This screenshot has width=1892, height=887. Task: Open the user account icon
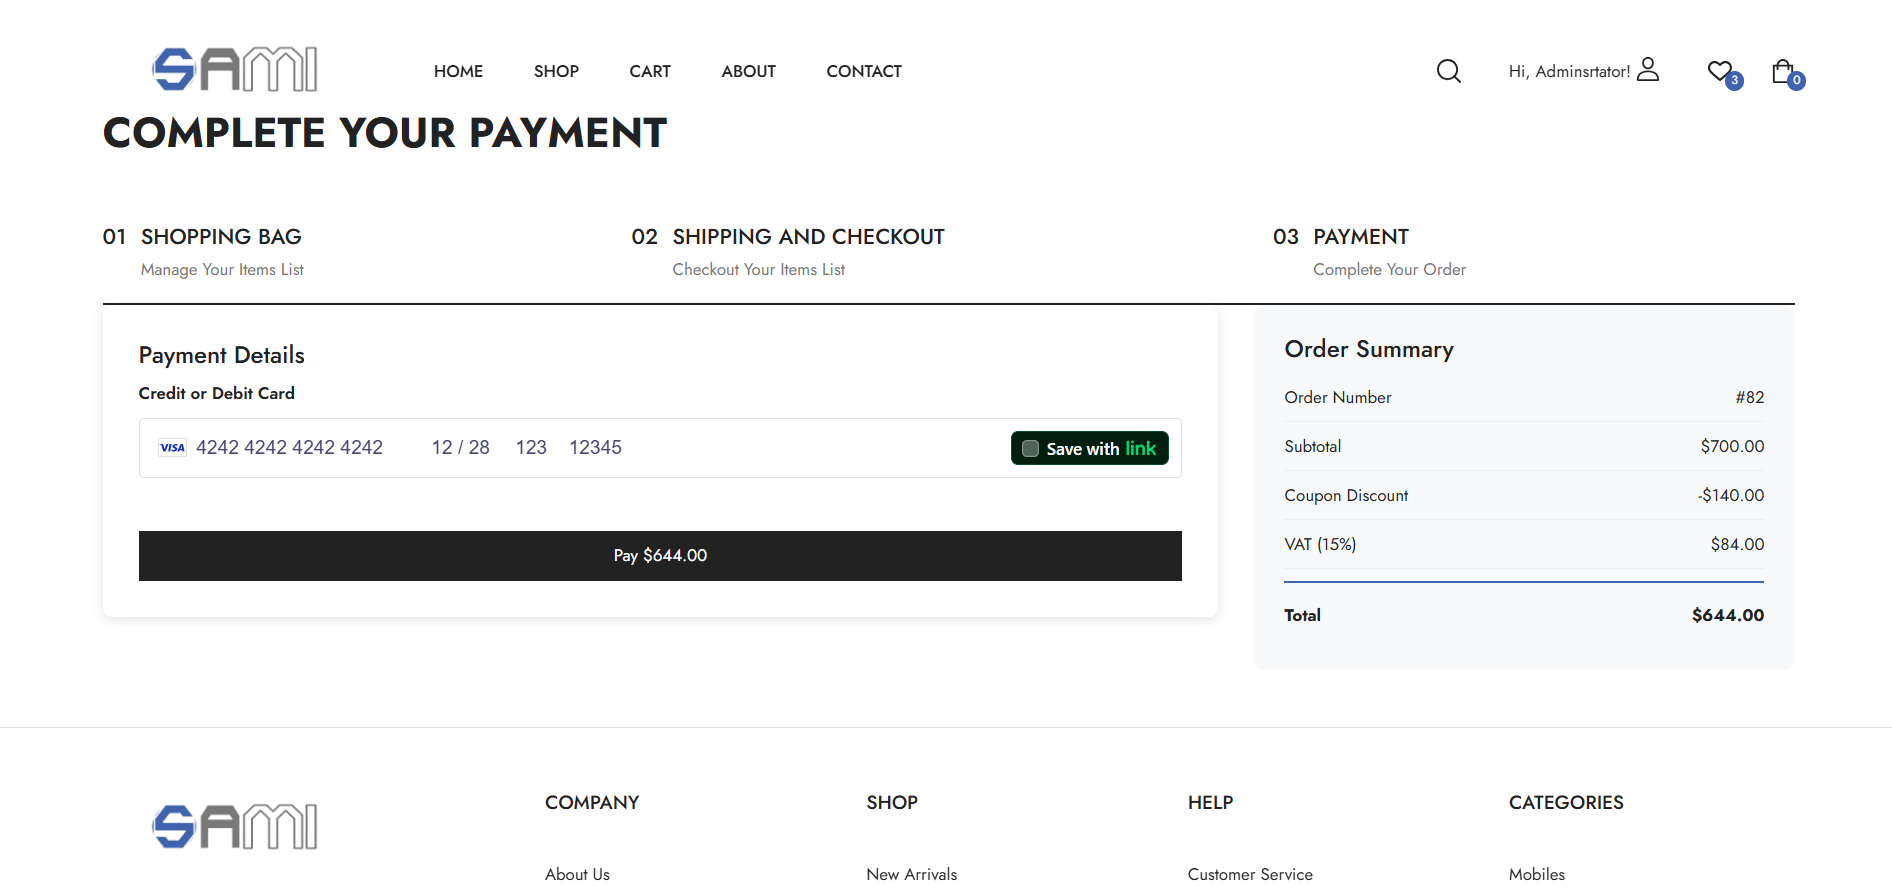coord(1648,69)
